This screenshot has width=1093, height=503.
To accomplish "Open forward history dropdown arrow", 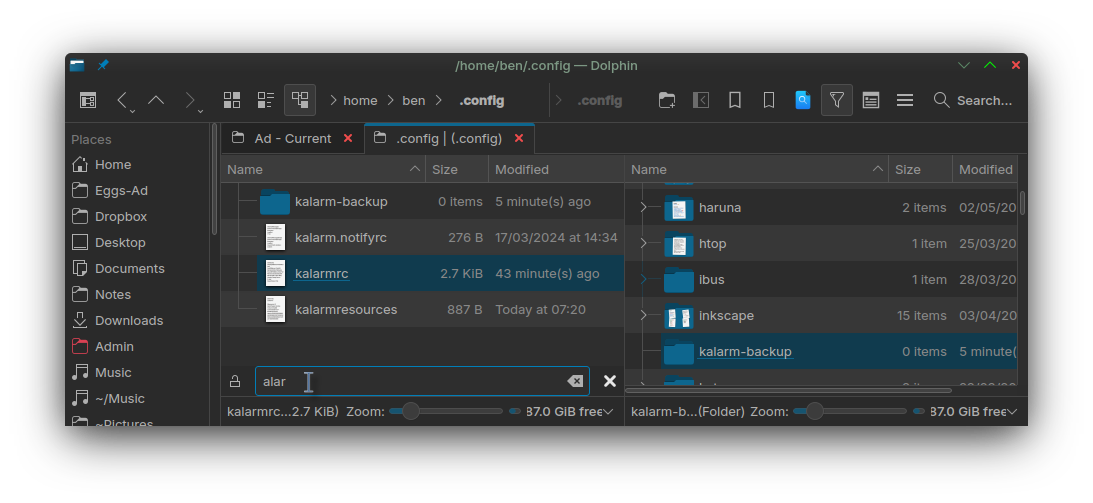I will [x=201, y=111].
